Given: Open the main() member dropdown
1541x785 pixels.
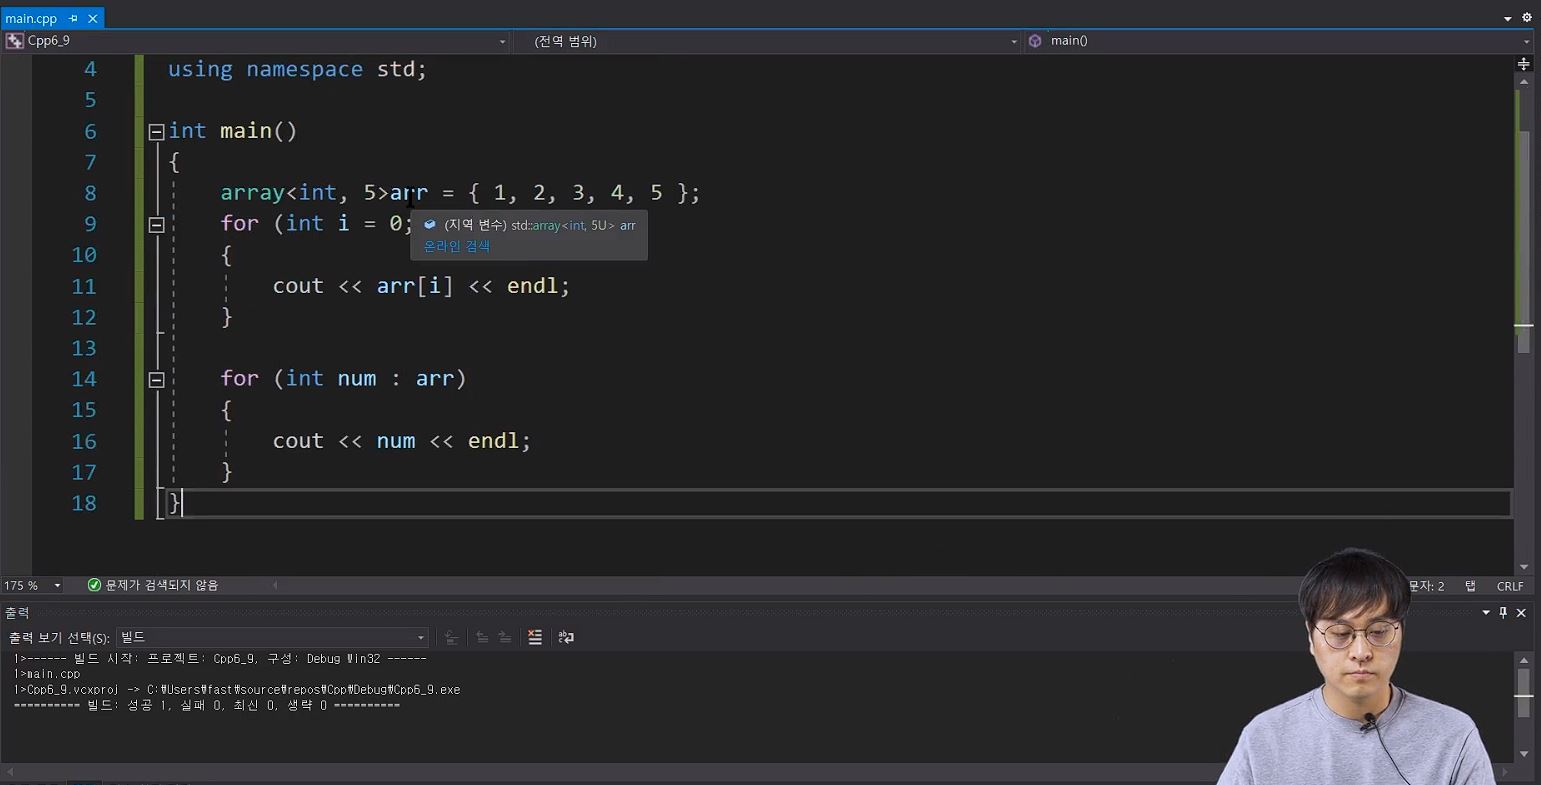Looking at the screenshot, I should 1278,41.
